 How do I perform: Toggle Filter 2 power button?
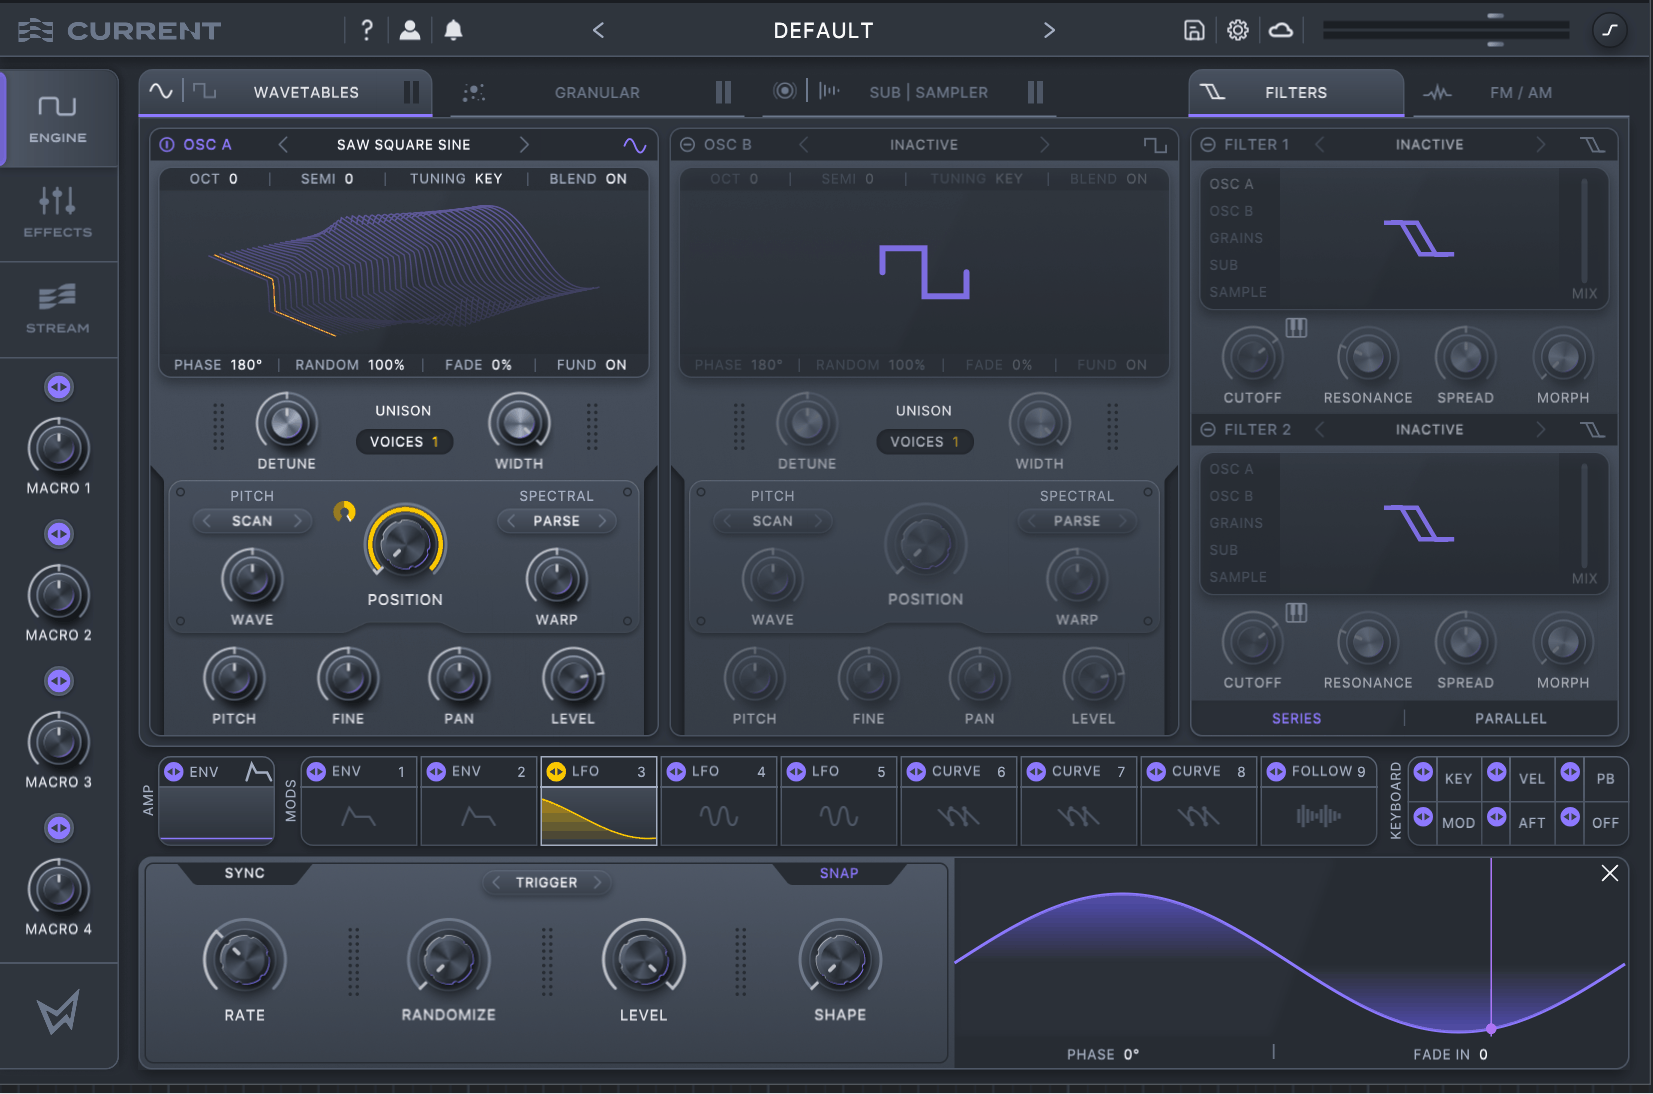pyautogui.click(x=1208, y=430)
